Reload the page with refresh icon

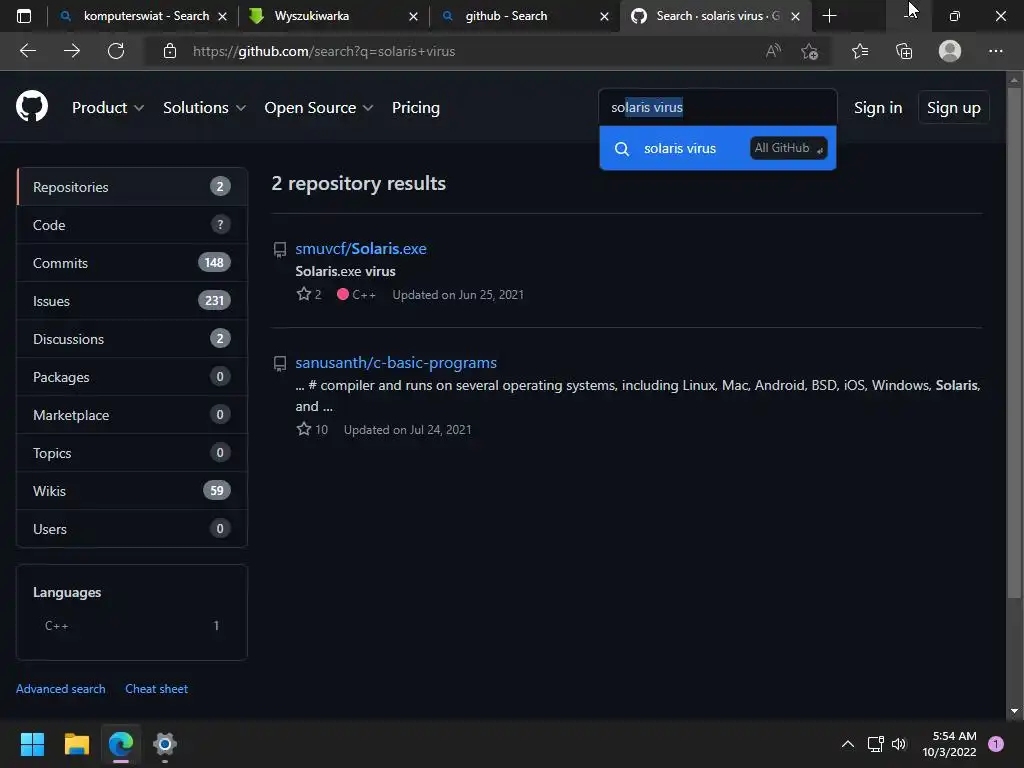116,51
